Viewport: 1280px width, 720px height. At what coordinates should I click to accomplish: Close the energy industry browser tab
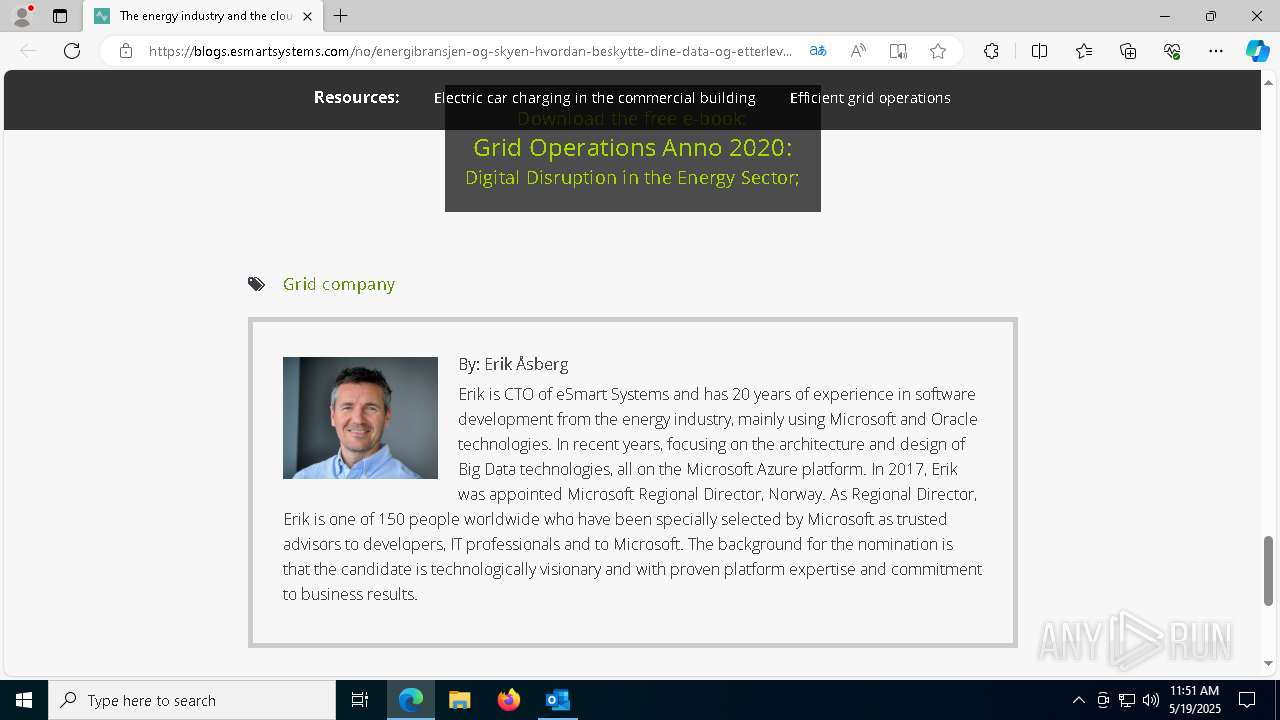(307, 16)
